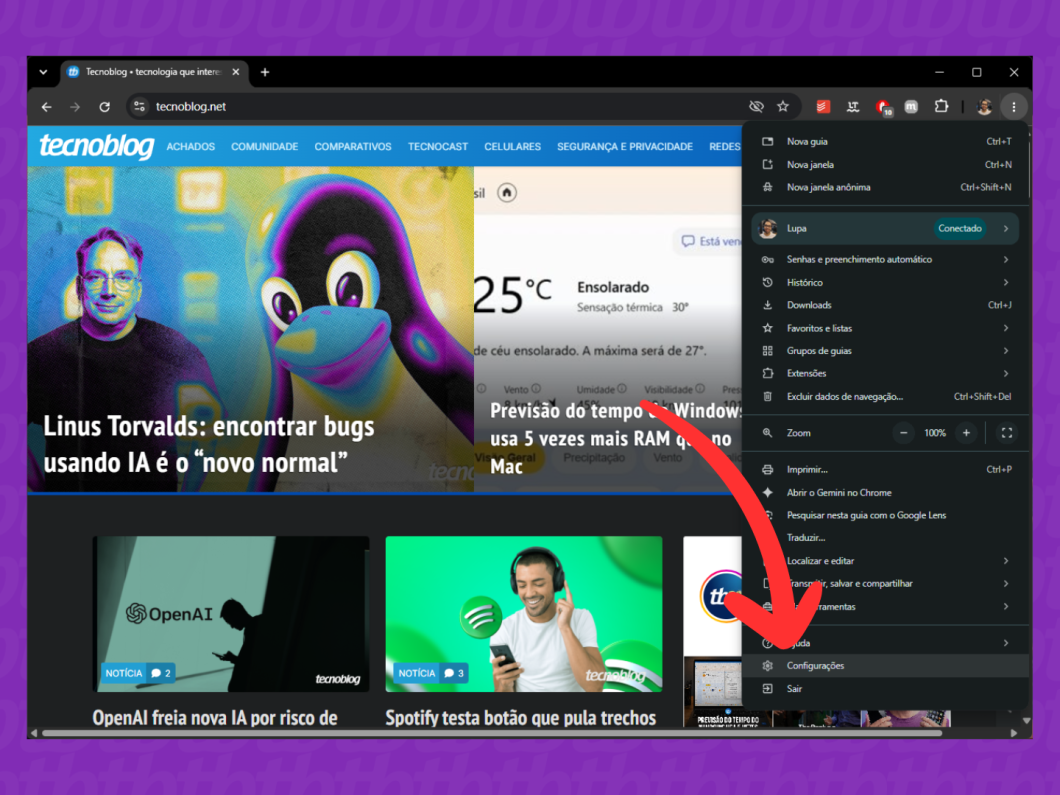Screen dimensions: 1060x795
Task: Click the horizontal scrollbar's right arrow
Action: pyautogui.click(x=1013, y=733)
